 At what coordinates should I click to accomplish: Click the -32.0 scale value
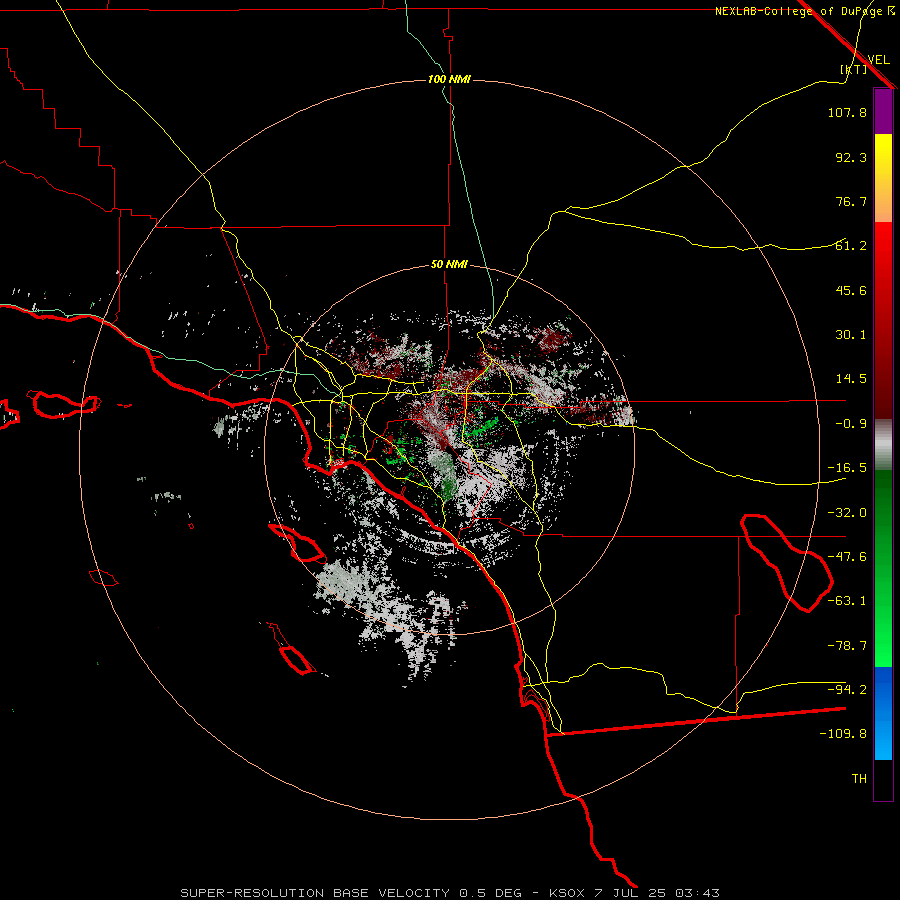point(847,513)
